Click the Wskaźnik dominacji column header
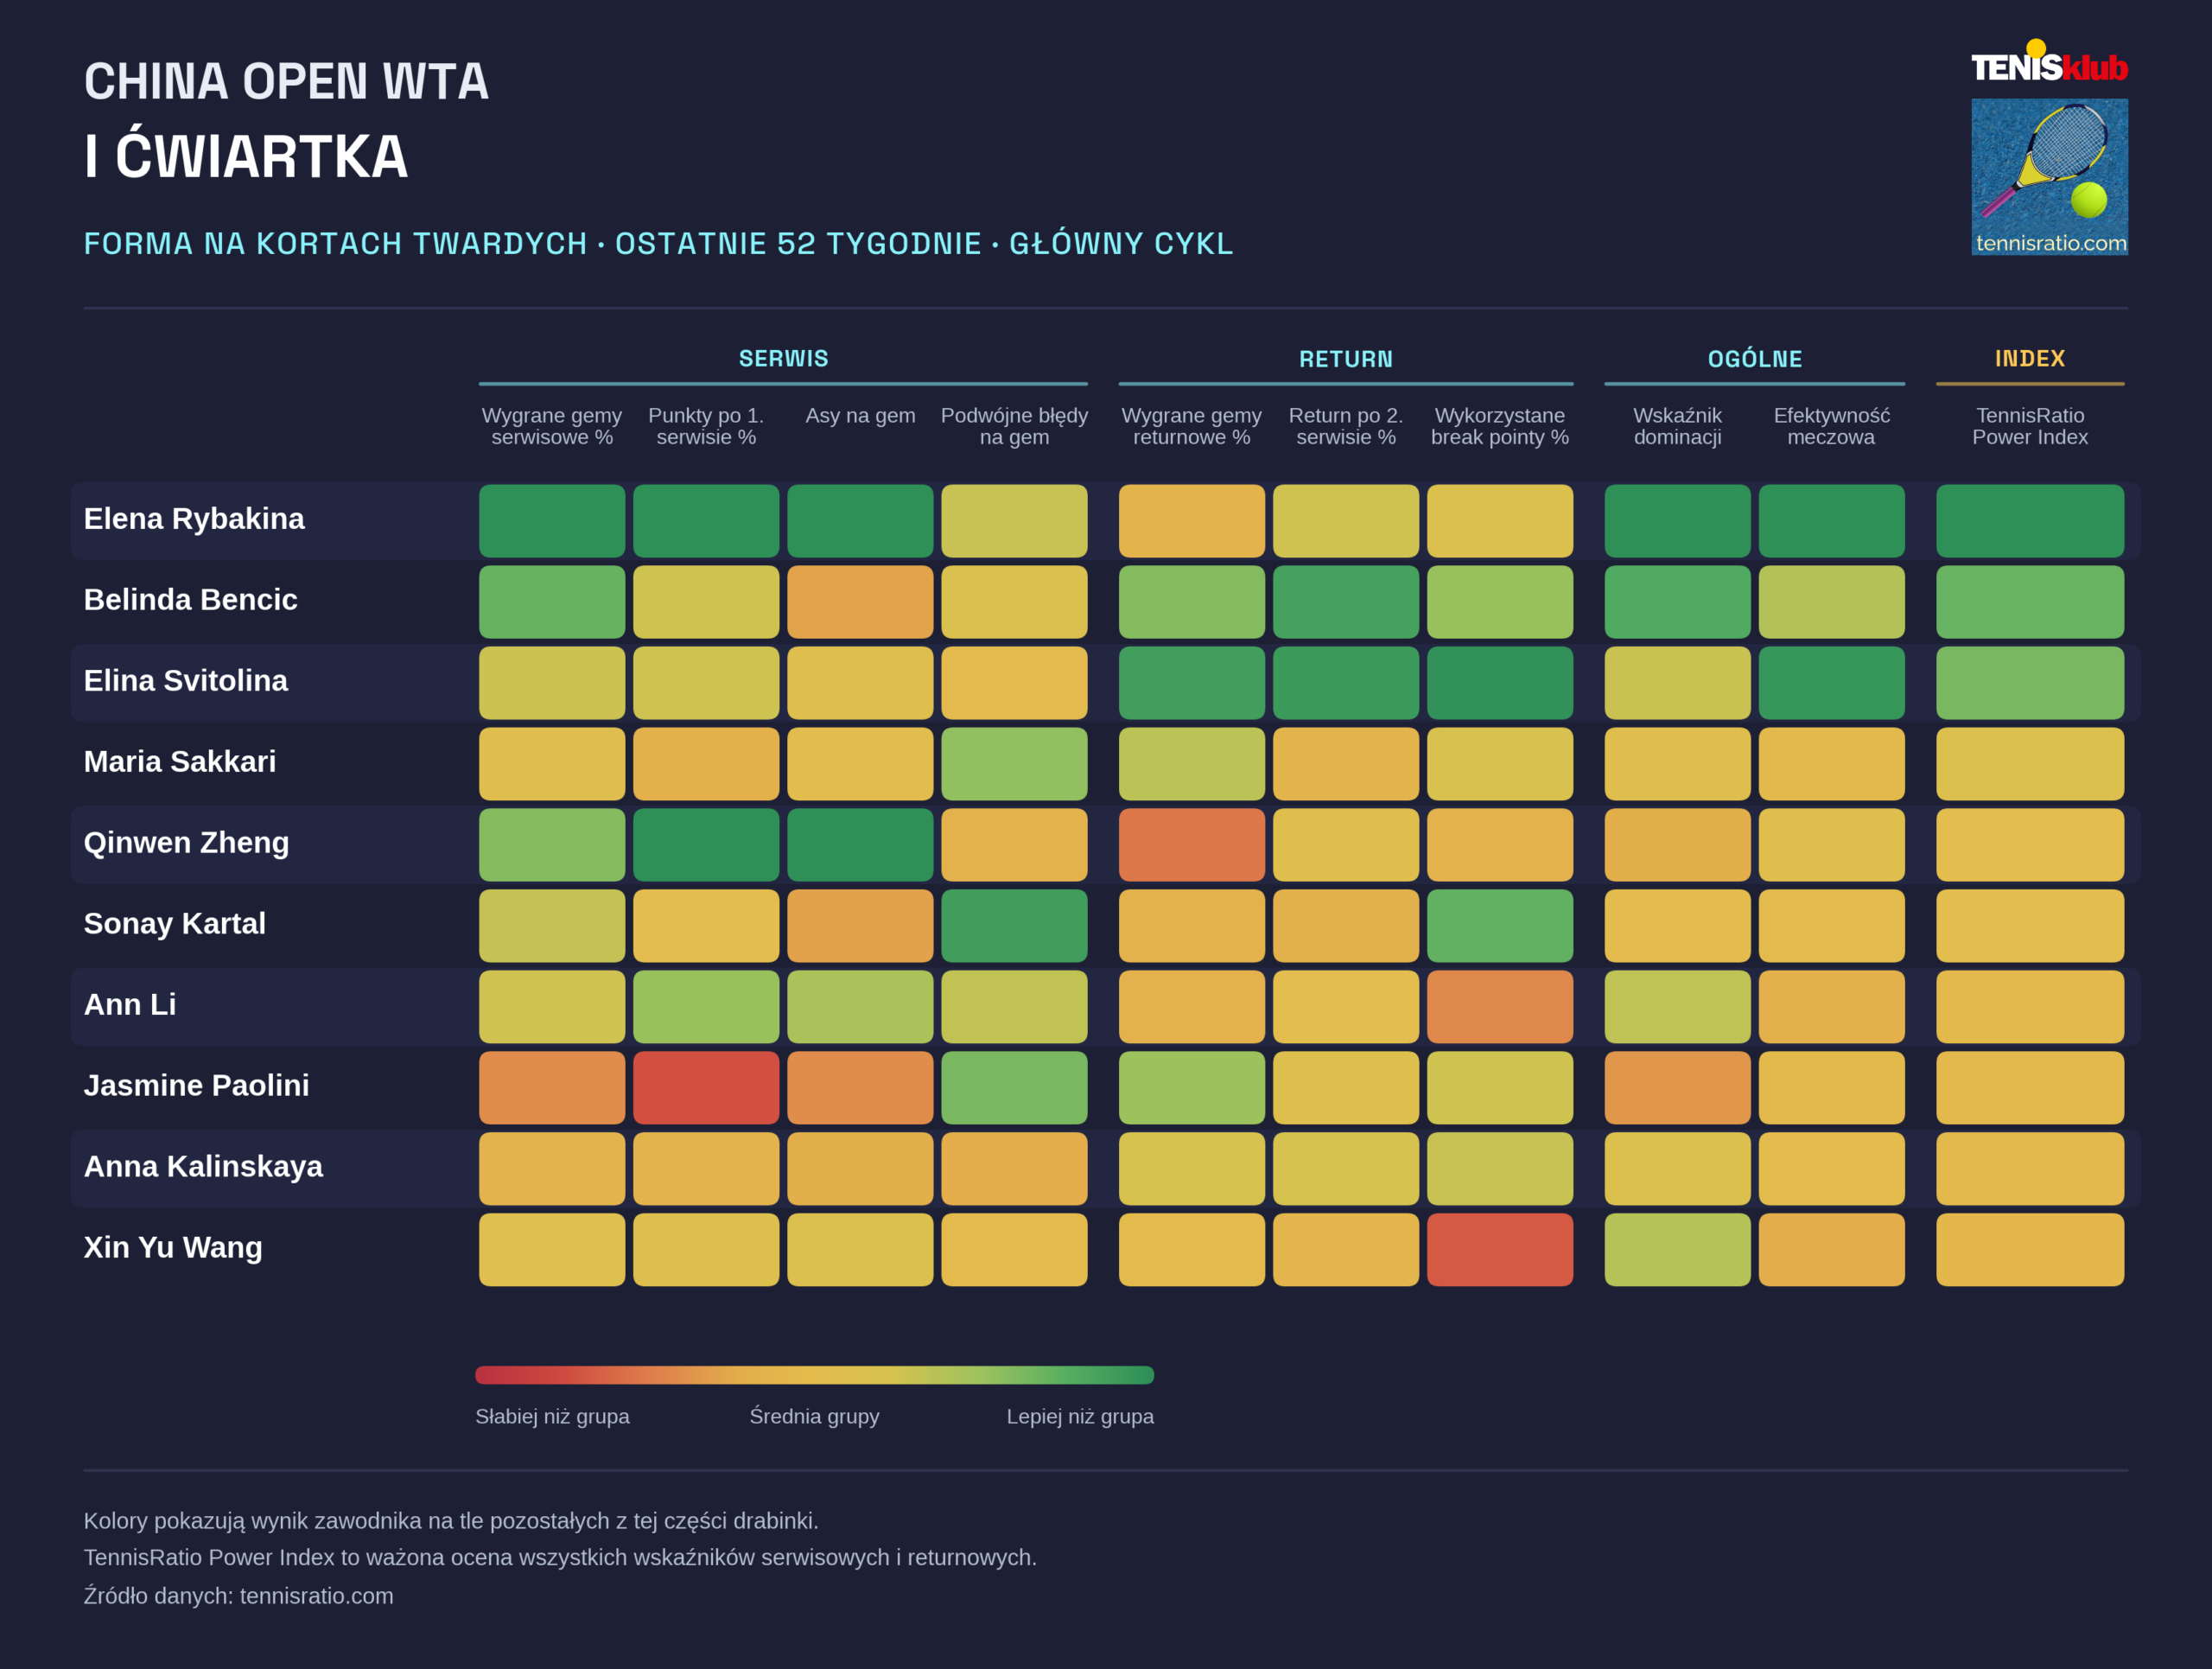This screenshot has width=2212, height=1669. click(x=1677, y=426)
